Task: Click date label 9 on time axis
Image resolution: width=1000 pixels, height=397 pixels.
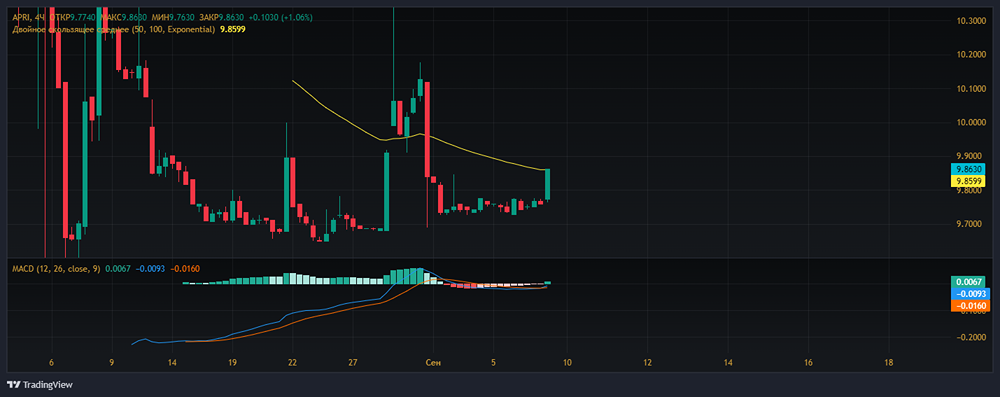Action: point(112,362)
